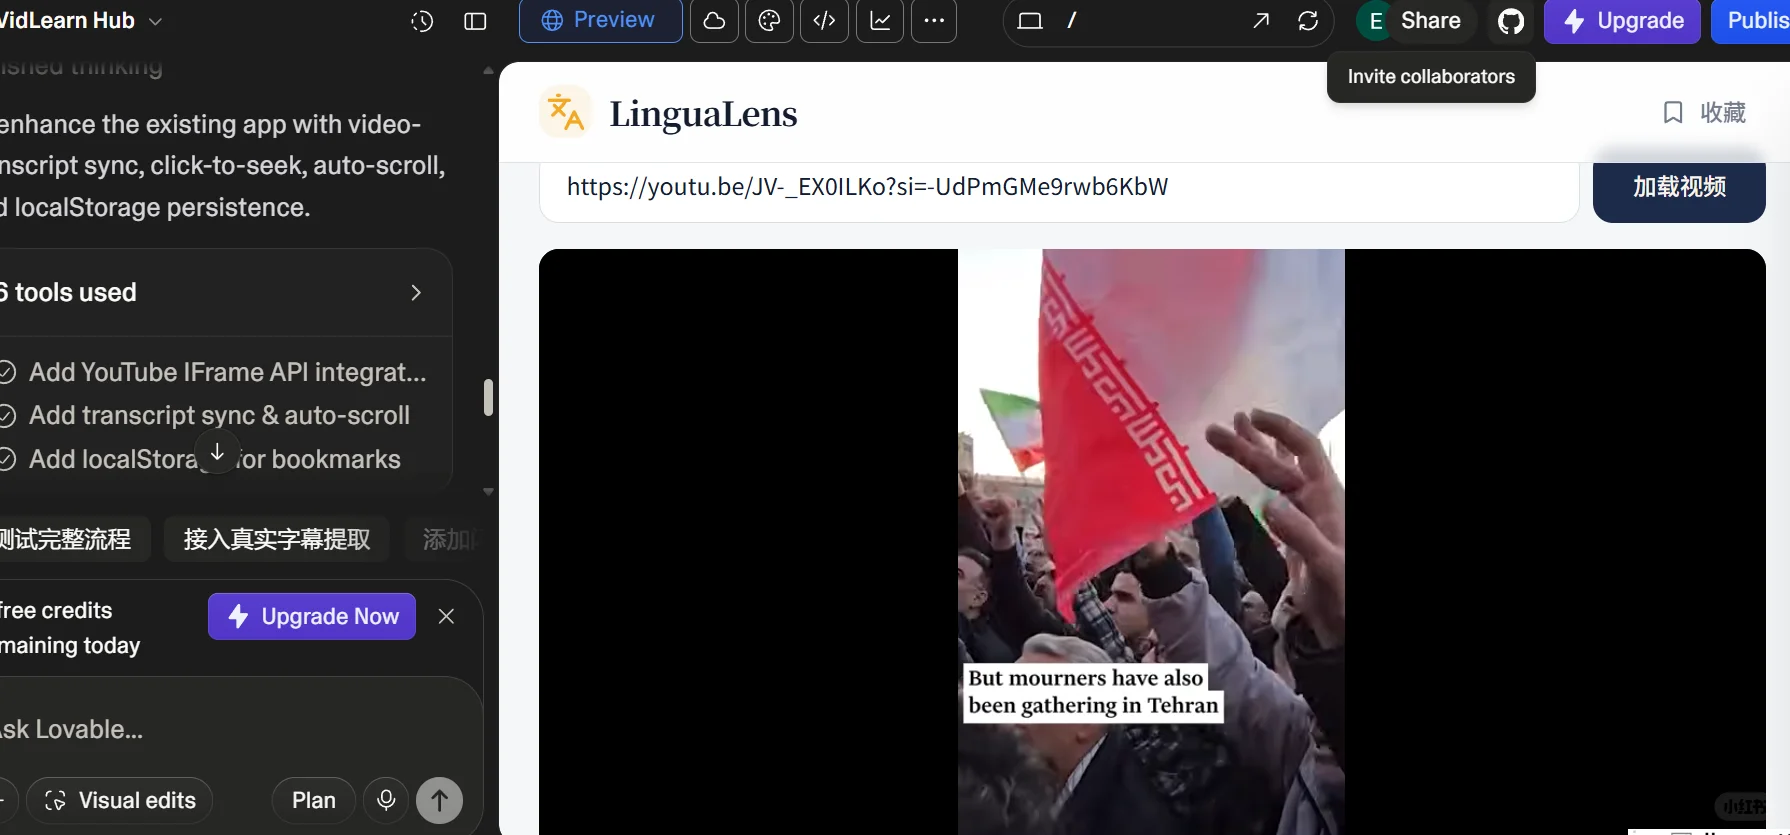Refresh the preview
This screenshot has width=1790, height=835.
[x=1308, y=21]
